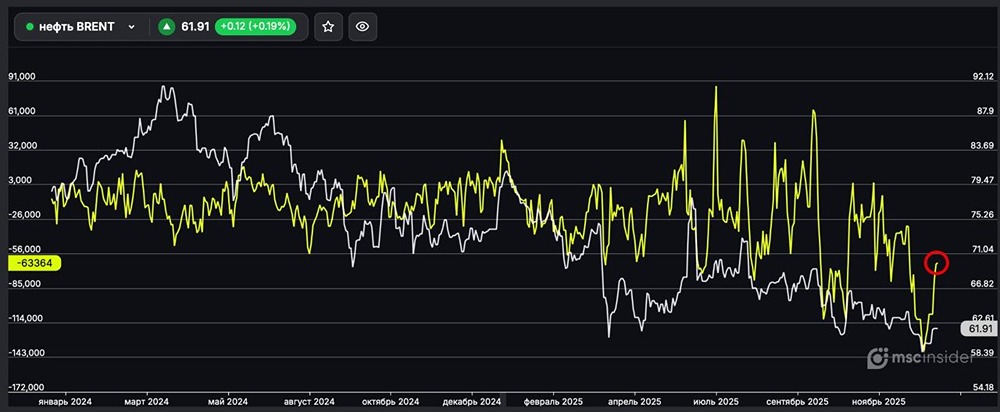Click the green status dot beside нефть BRENT
Image resolution: width=1000 pixels, height=412 pixels.
point(29,27)
